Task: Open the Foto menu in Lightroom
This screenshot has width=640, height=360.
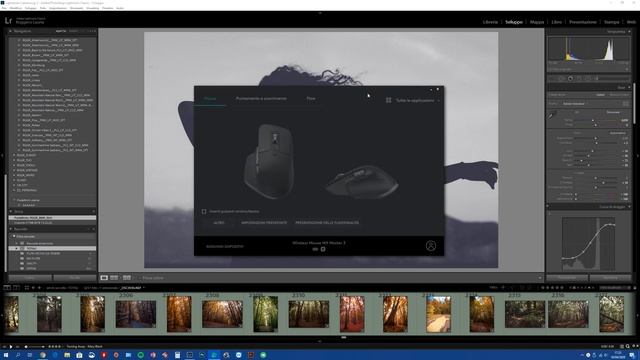Action: pos(43,8)
